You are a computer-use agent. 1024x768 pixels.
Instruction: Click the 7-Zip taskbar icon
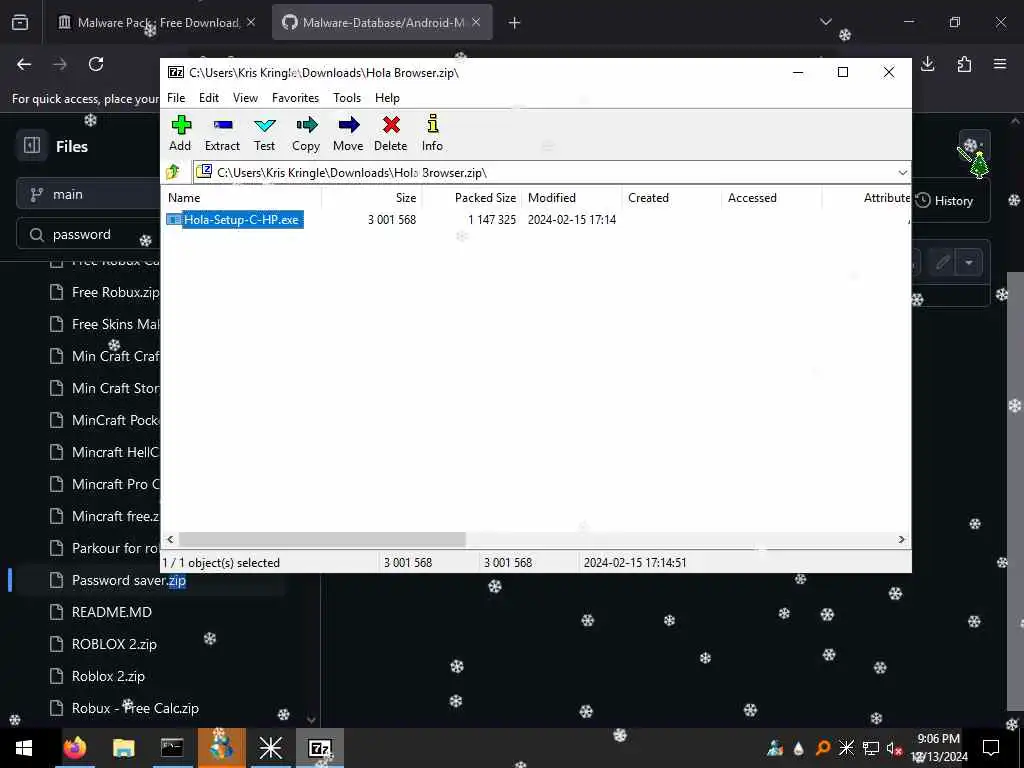pos(319,748)
